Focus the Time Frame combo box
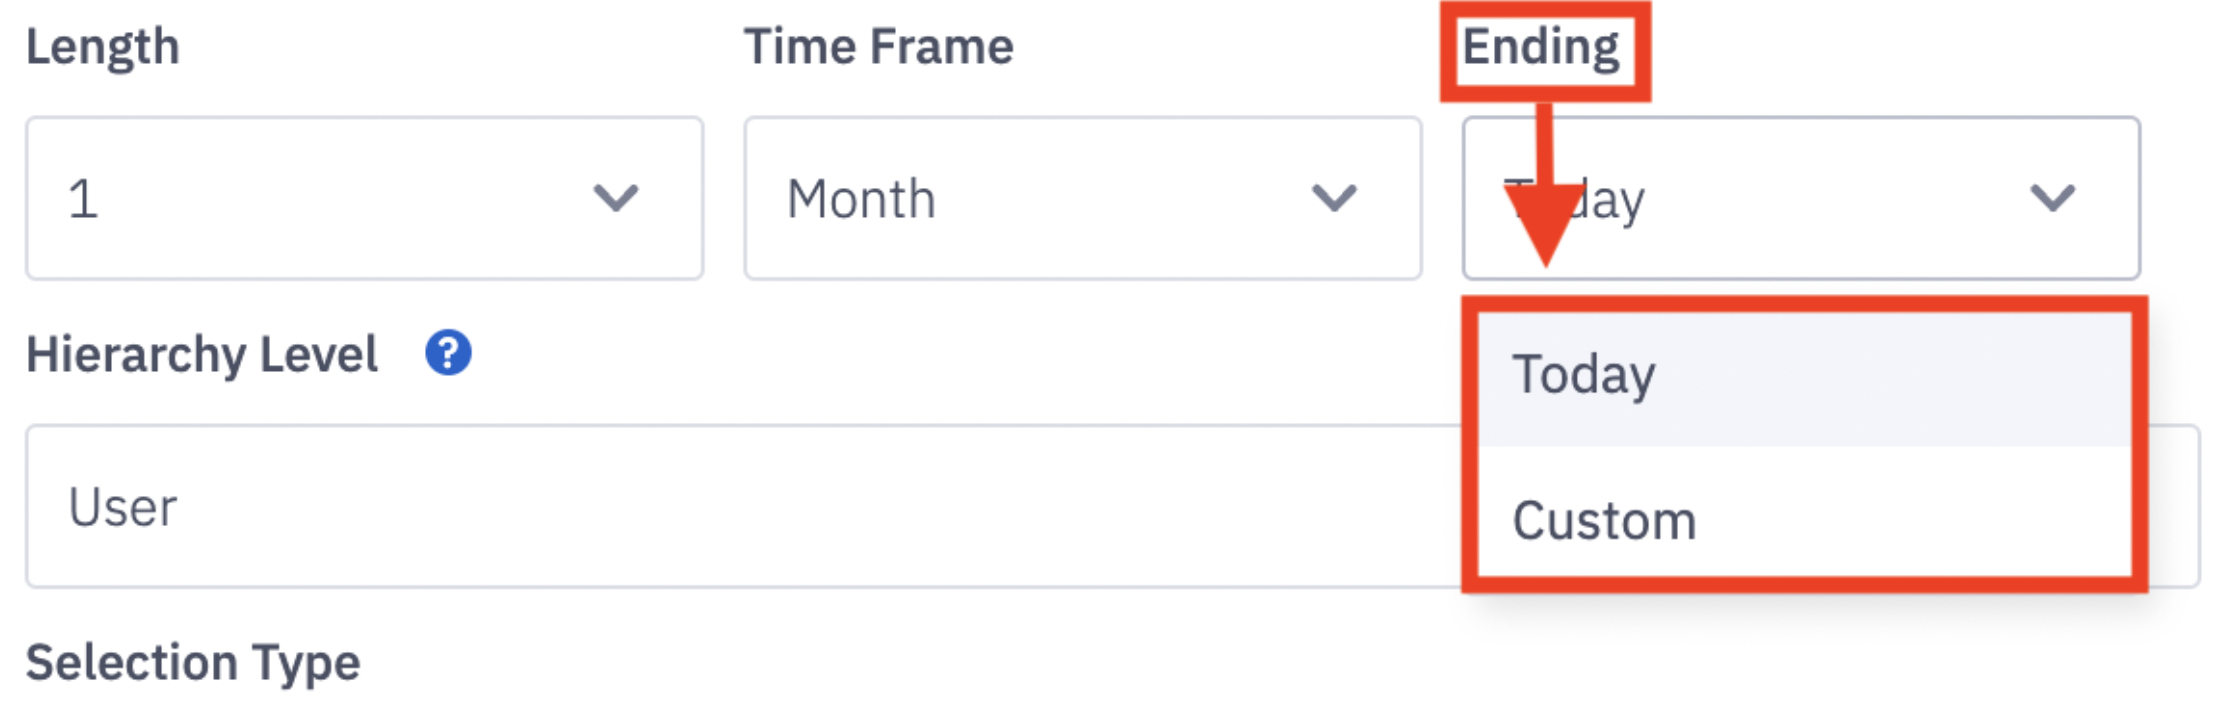The height and width of the screenshot is (714, 2236). coord(1083,198)
